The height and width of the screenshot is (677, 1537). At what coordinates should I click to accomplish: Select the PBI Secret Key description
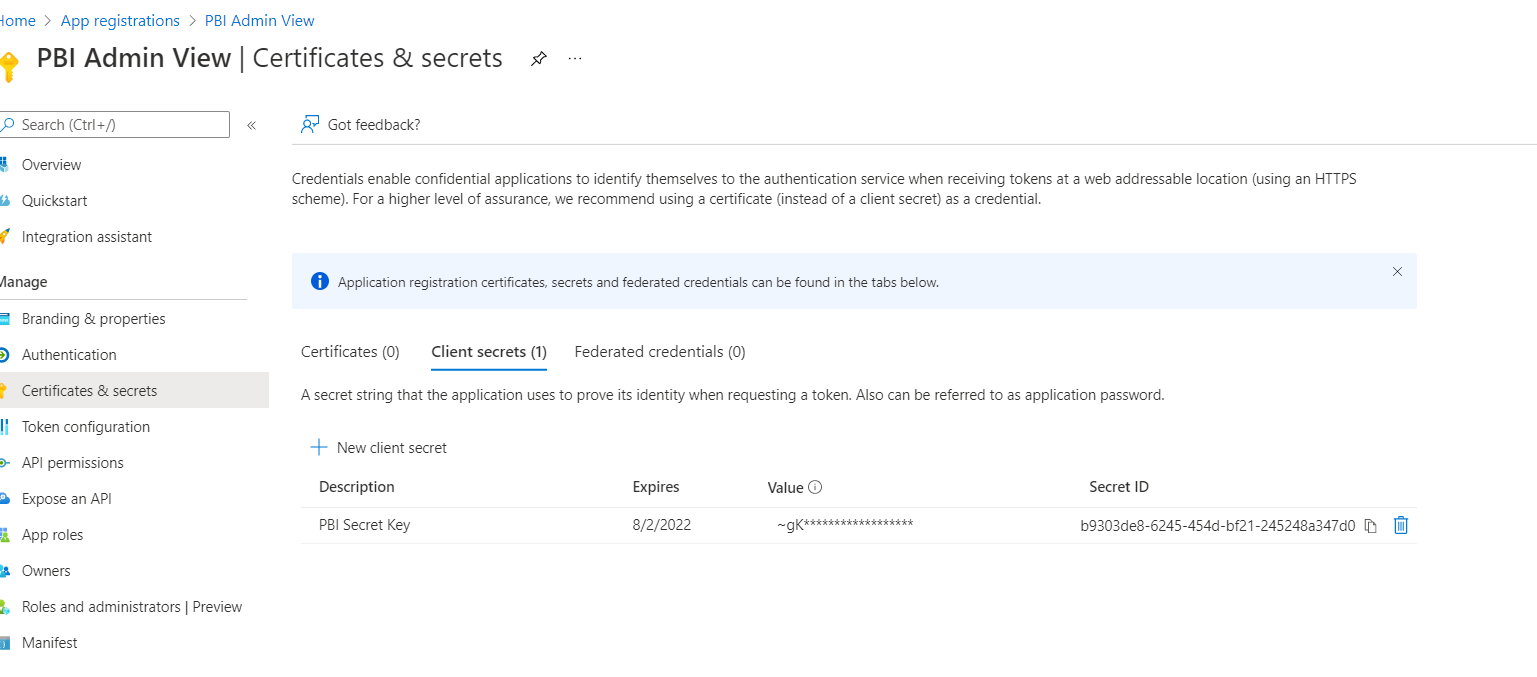point(364,525)
